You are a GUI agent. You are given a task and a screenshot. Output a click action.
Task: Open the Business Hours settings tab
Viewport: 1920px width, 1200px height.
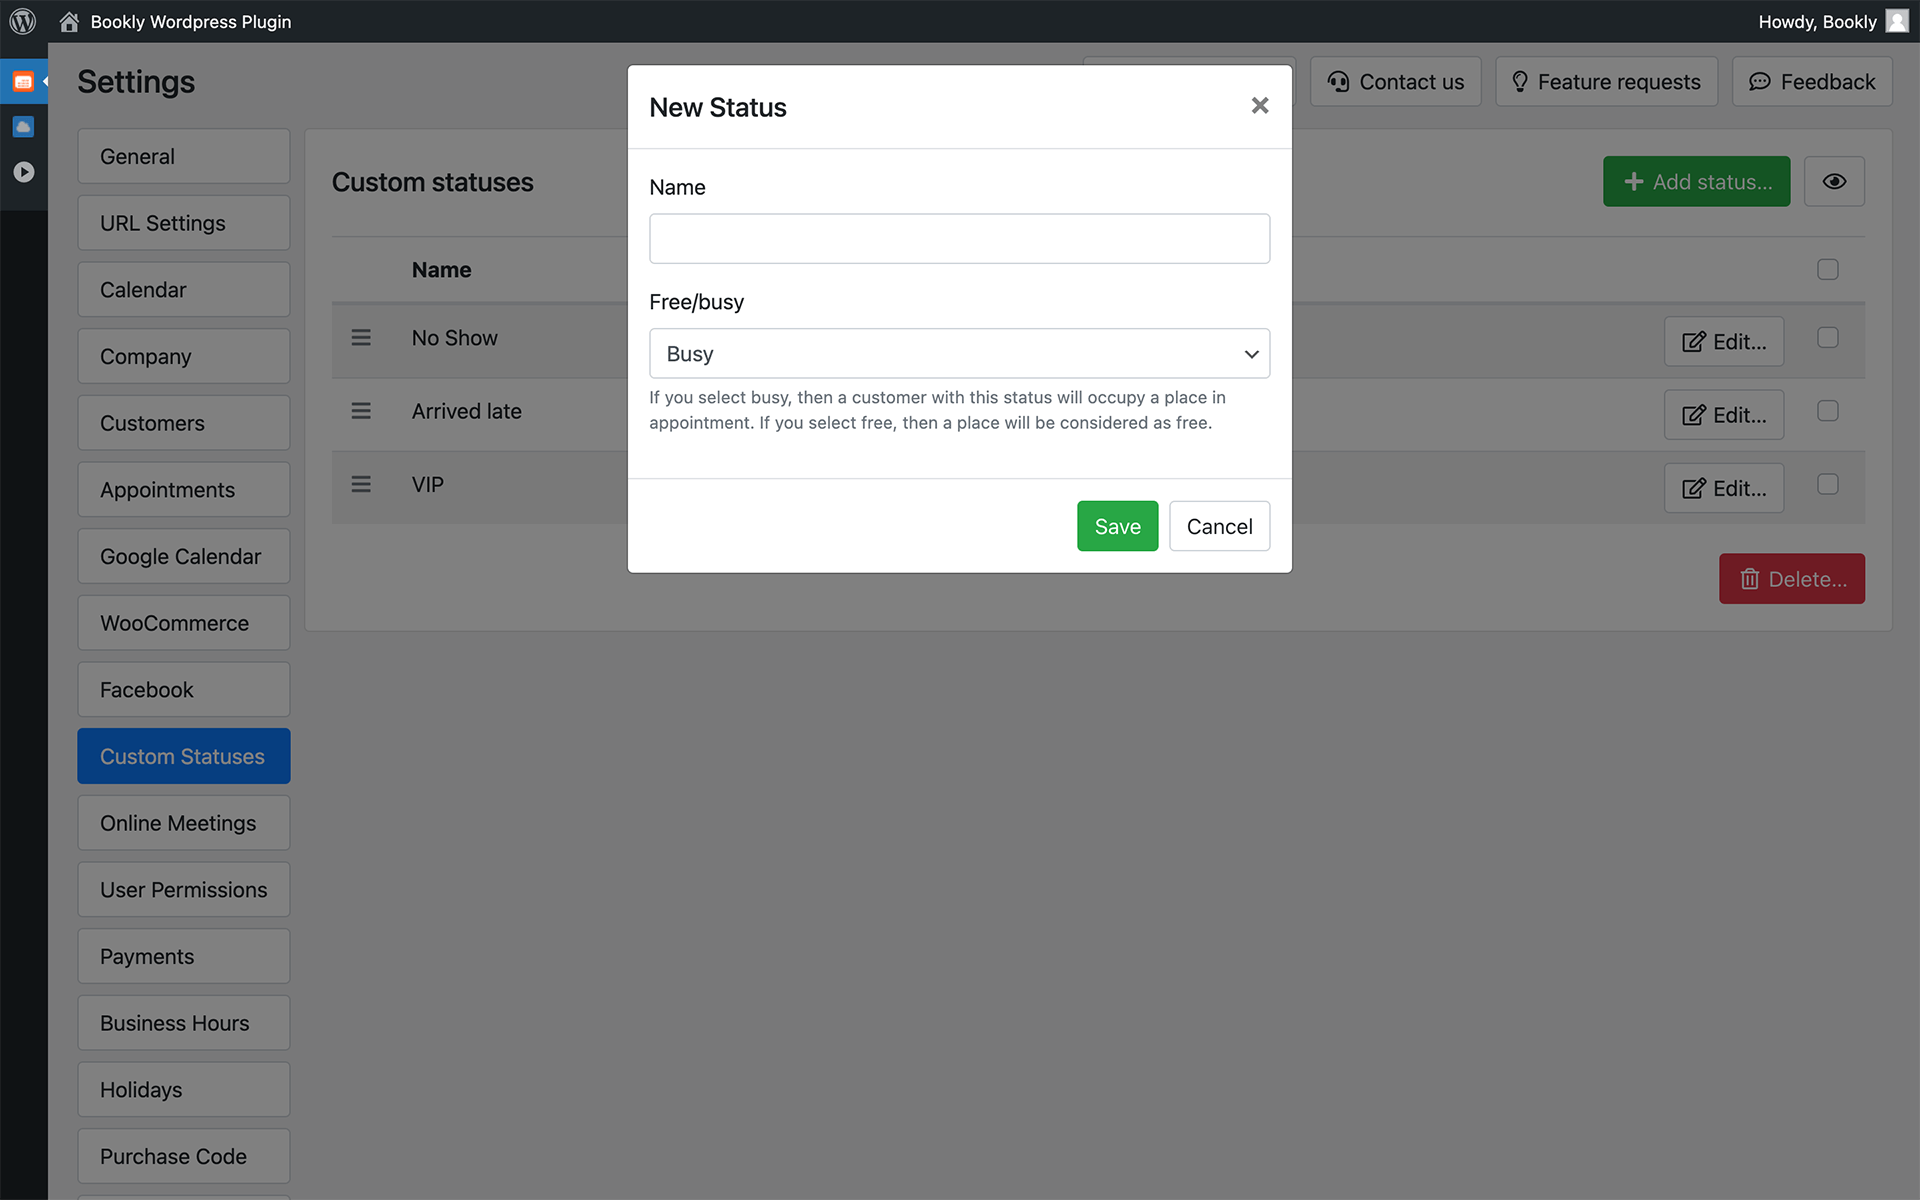183,1023
